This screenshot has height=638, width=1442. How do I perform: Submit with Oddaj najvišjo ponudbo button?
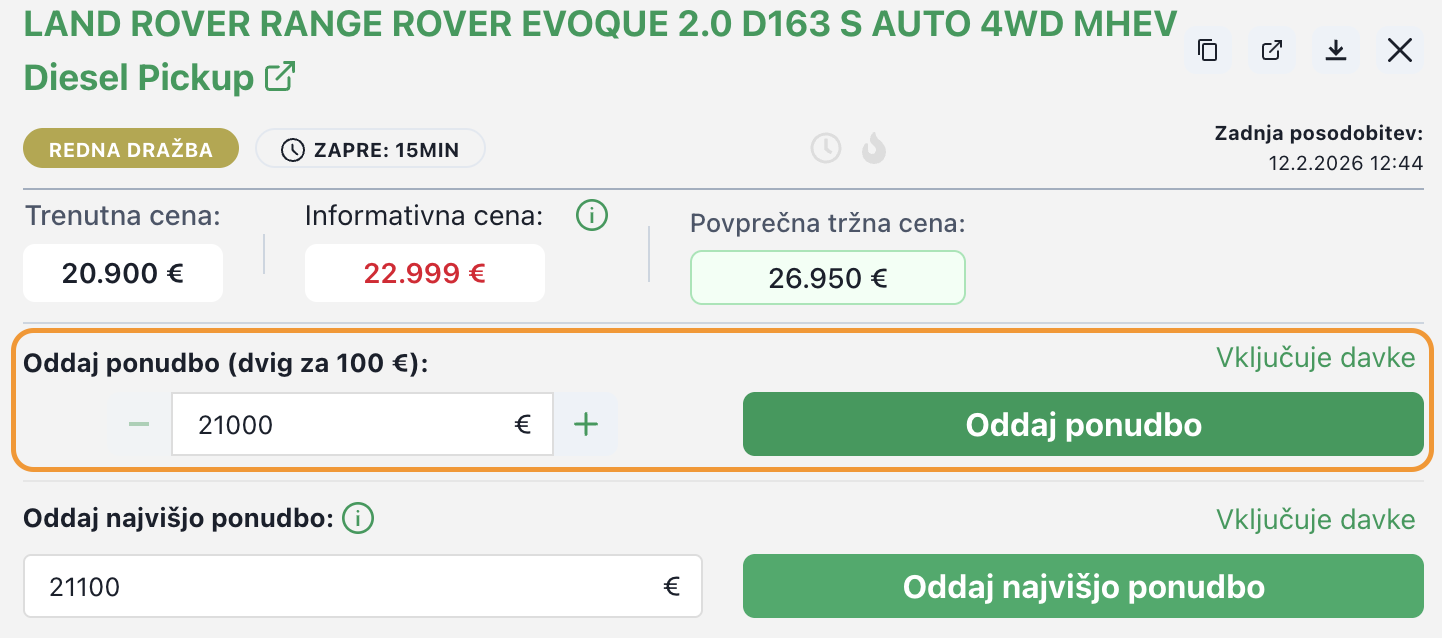click(x=1083, y=587)
